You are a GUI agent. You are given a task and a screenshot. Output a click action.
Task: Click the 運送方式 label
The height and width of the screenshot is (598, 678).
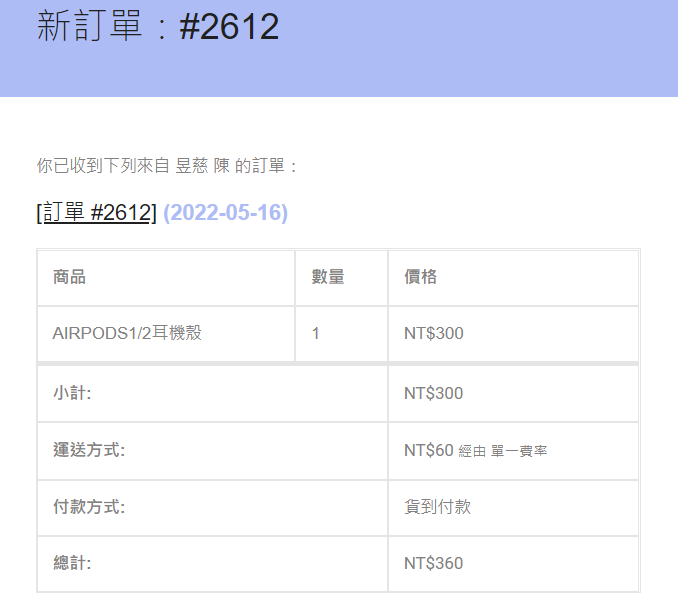click(x=89, y=450)
